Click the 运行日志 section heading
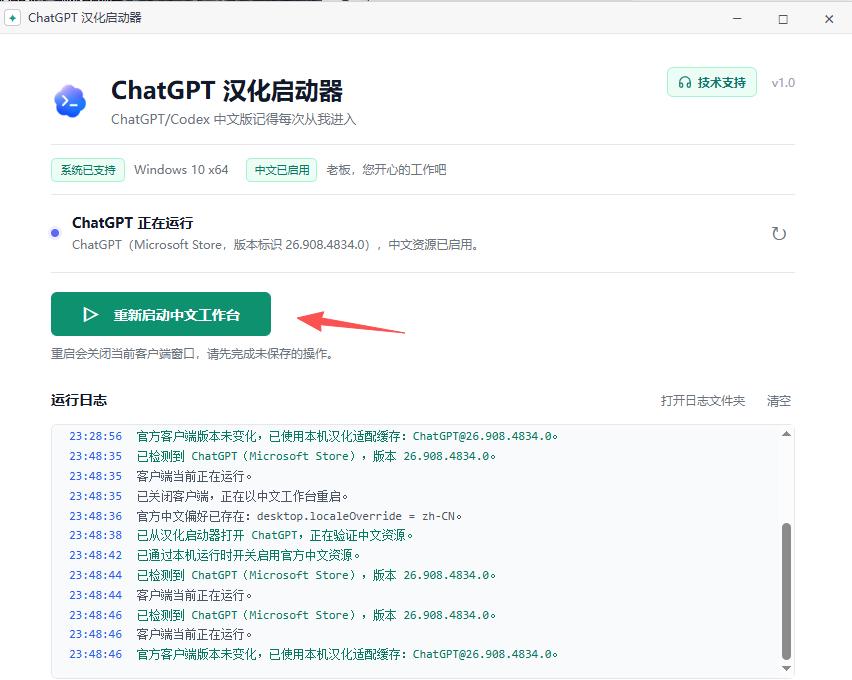The width and height of the screenshot is (852, 680). pyautogui.click(x=79, y=400)
